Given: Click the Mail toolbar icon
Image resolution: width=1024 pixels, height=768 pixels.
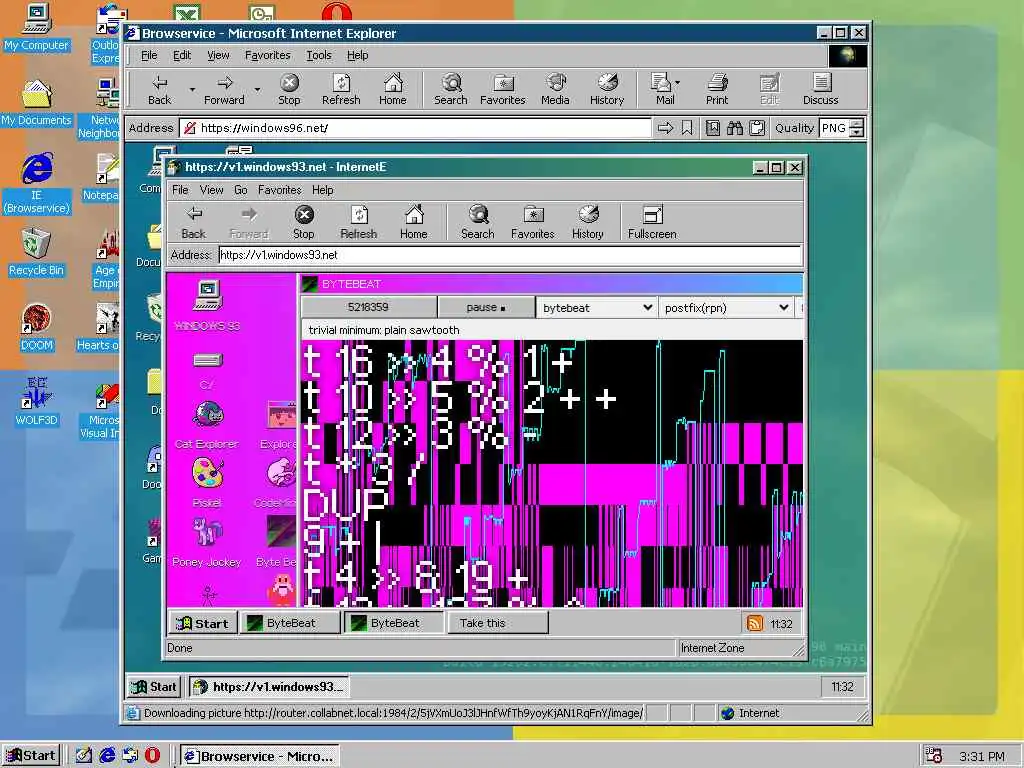Looking at the screenshot, I should click(x=661, y=89).
